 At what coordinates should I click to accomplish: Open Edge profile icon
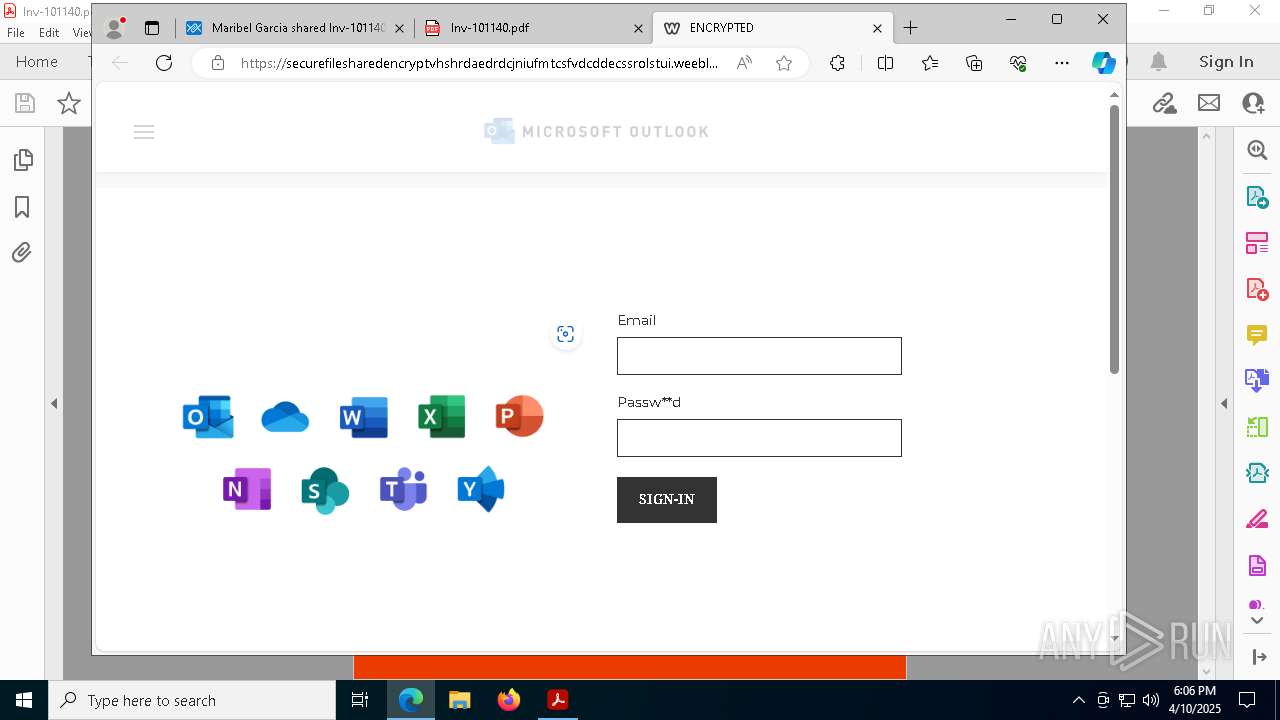pos(114,28)
